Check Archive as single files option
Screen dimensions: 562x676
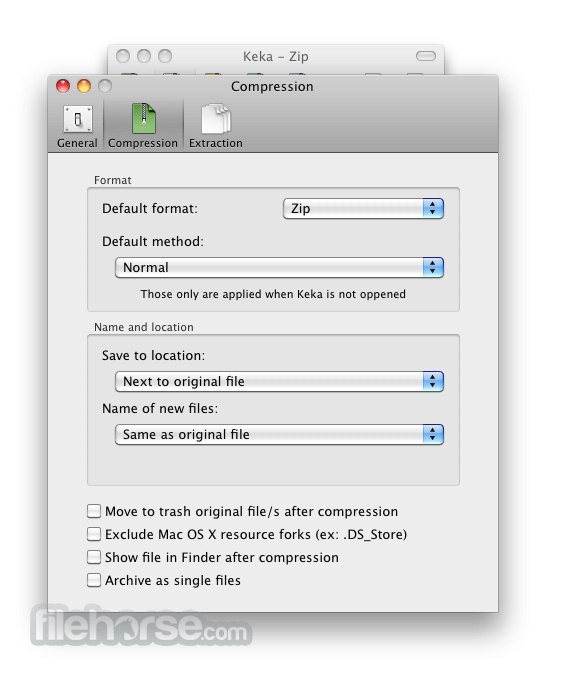[94, 580]
